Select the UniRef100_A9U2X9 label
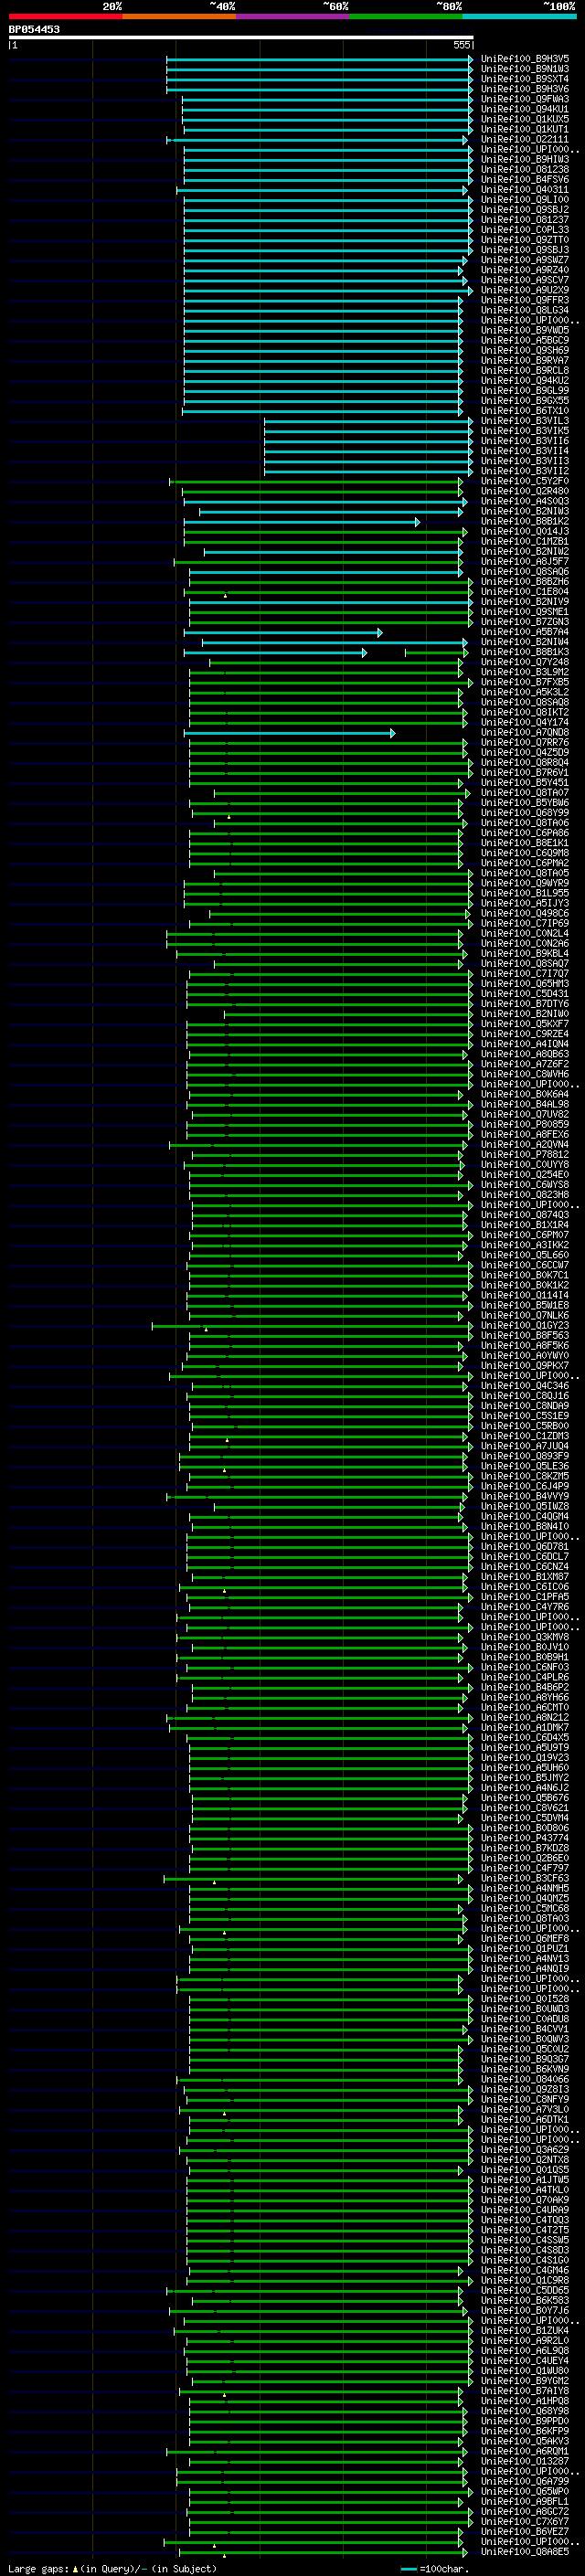Image resolution: width=585 pixels, height=2576 pixels. pyautogui.click(x=525, y=290)
